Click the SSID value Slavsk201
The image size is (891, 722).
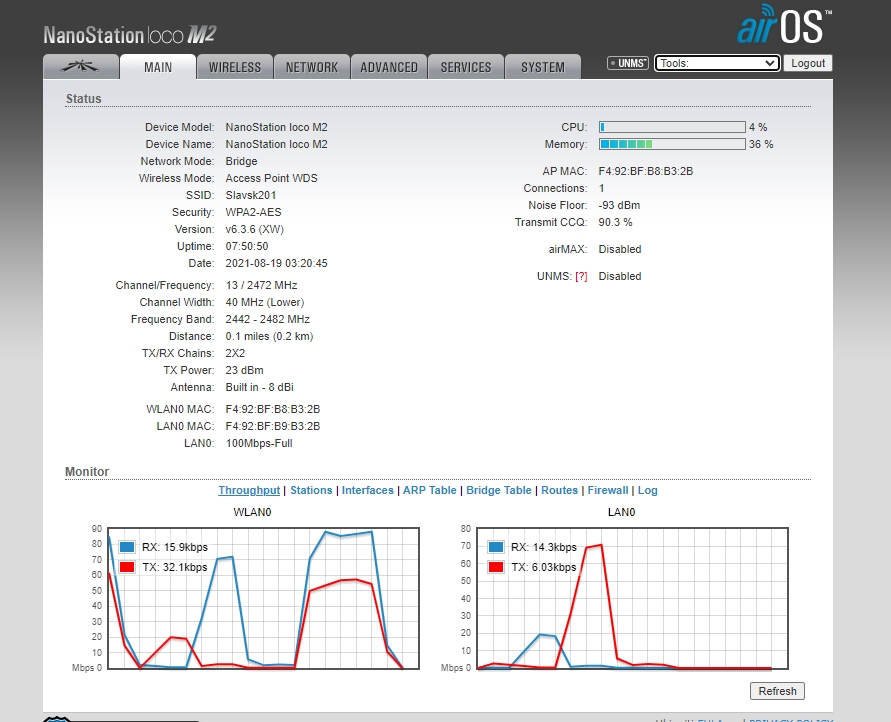tap(251, 195)
